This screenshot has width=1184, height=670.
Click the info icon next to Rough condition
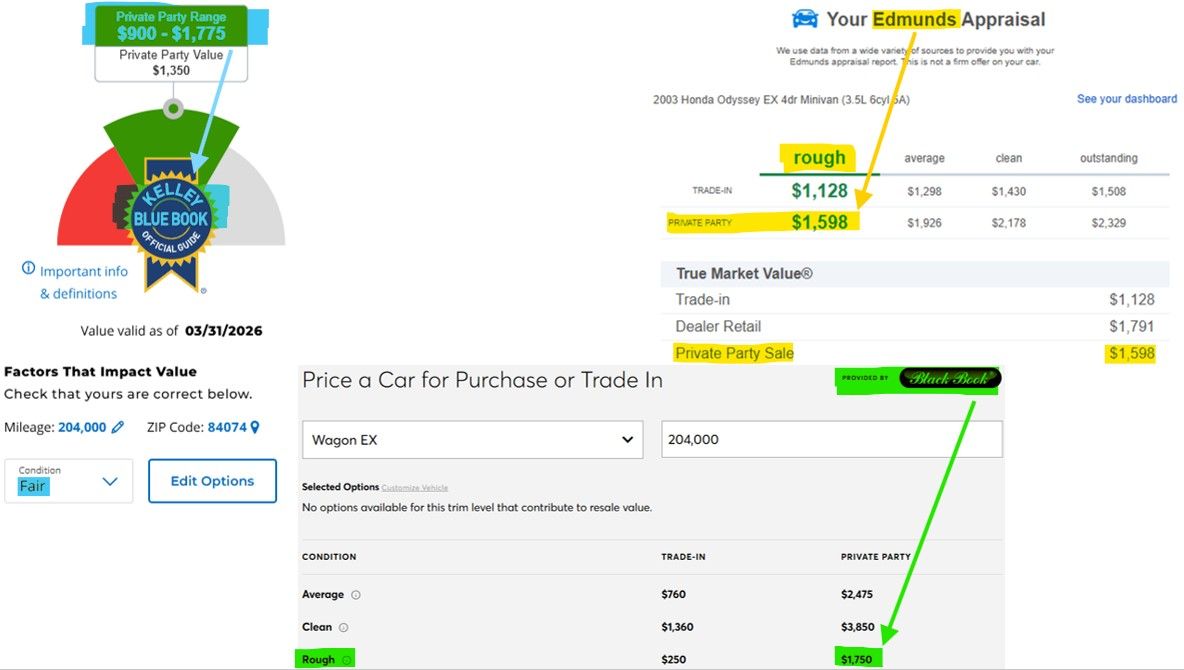pyautogui.click(x=347, y=660)
